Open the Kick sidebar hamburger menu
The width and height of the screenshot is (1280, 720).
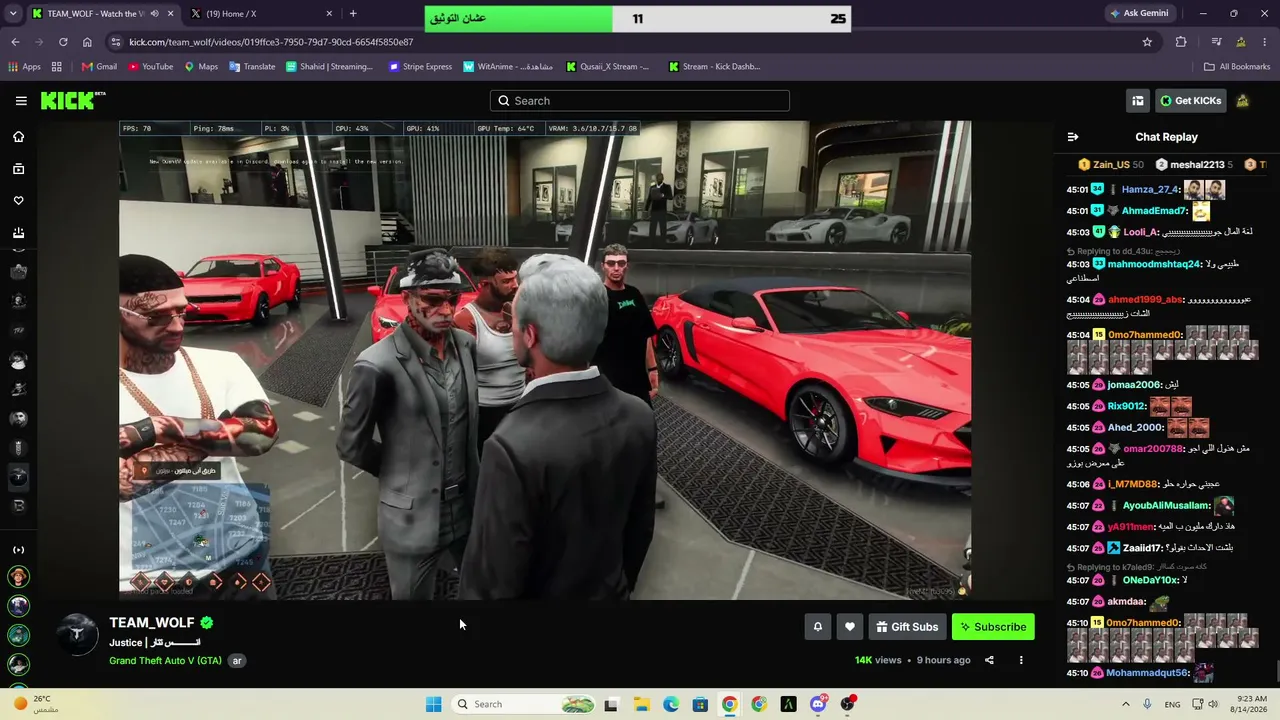tap(21, 101)
